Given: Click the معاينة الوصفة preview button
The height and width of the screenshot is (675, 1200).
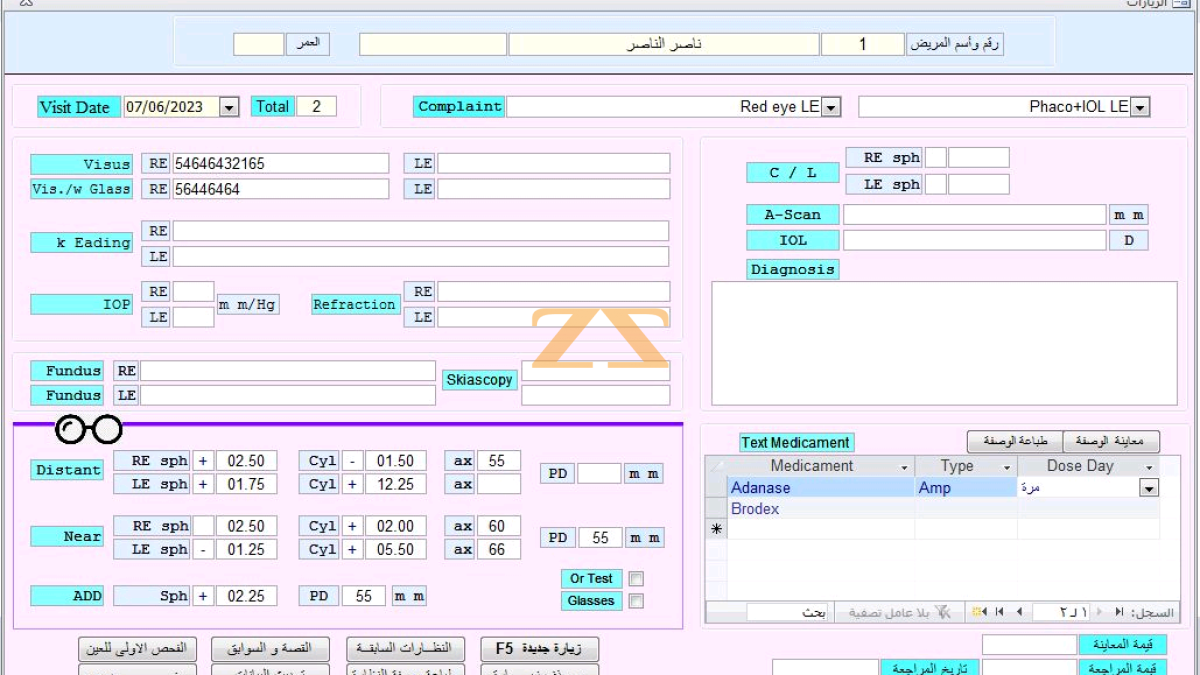Looking at the screenshot, I should coord(1111,442).
